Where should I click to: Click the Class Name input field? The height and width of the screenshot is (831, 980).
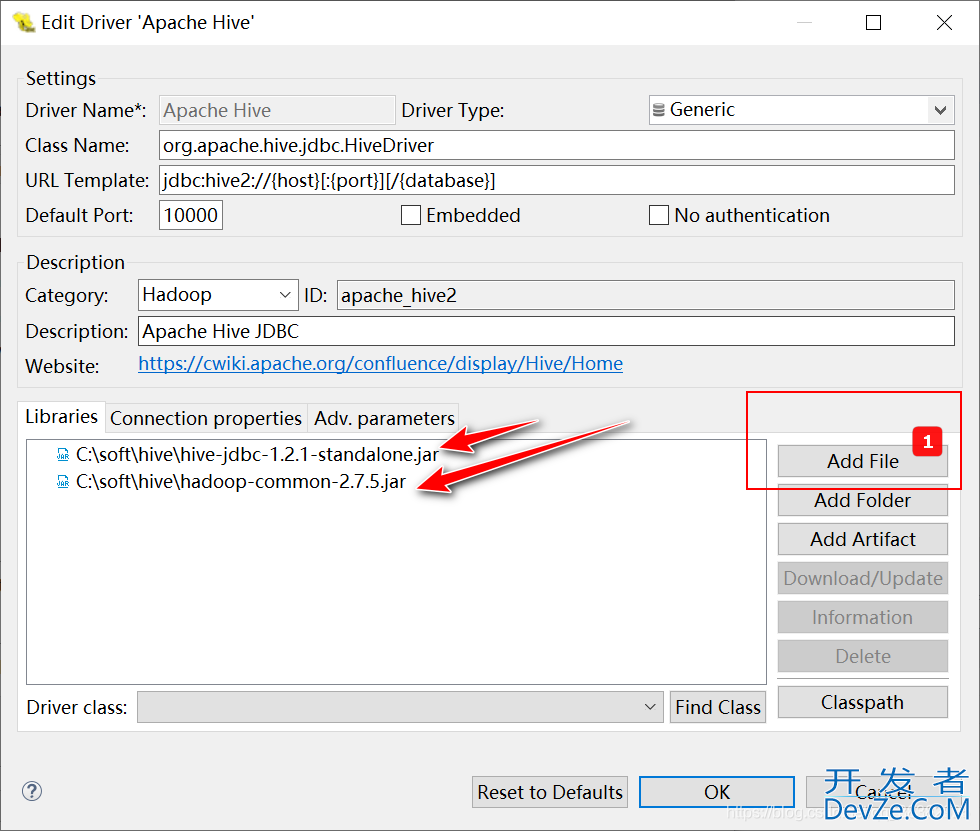pos(557,145)
